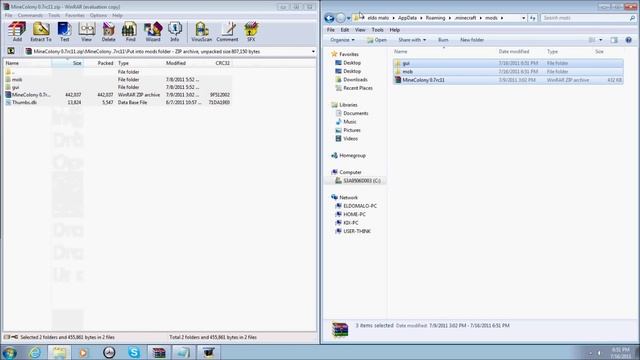Screen dimensions: 640x360
Task: Click the Search mods input field
Action: tap(588, 18)
